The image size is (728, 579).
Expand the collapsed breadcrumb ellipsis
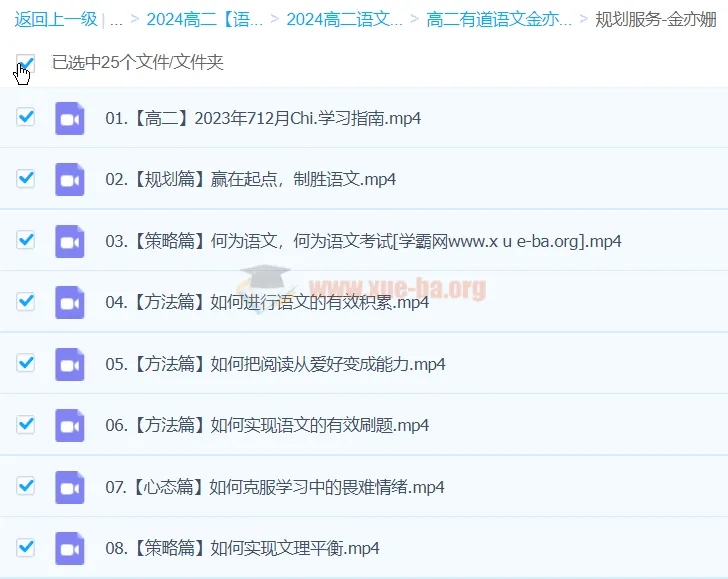[x=117, y=19]
